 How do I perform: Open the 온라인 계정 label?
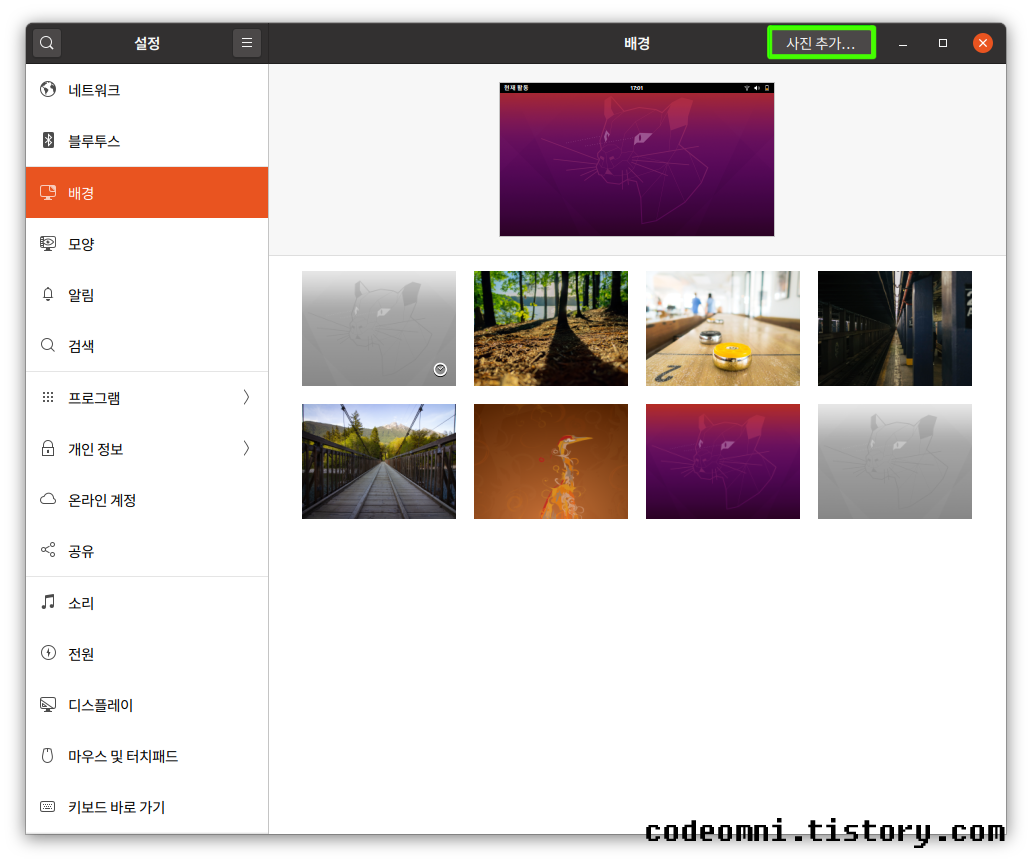[x=102, y=500]
